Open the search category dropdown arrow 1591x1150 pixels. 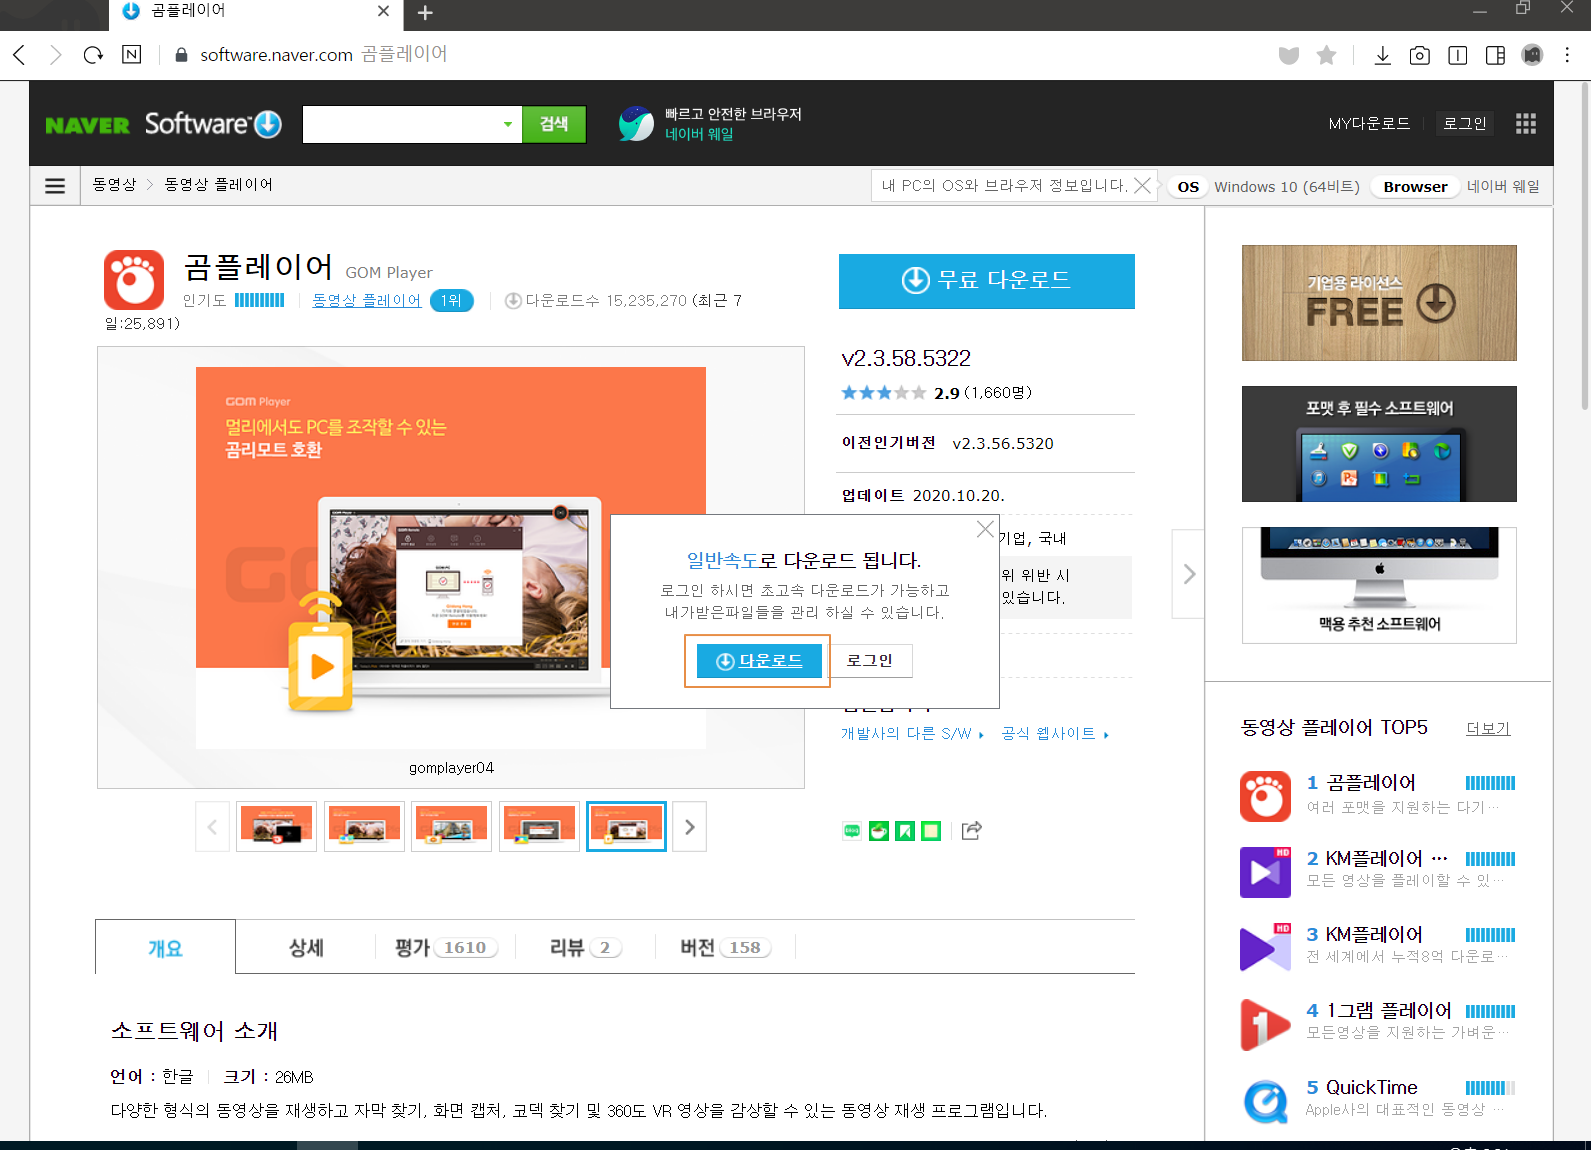[508, 124]
